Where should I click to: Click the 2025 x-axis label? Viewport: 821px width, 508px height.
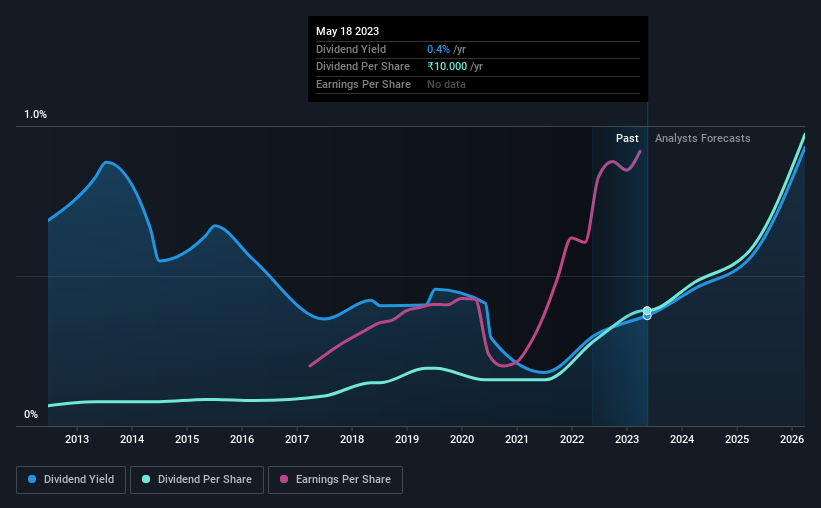point(737,439)
